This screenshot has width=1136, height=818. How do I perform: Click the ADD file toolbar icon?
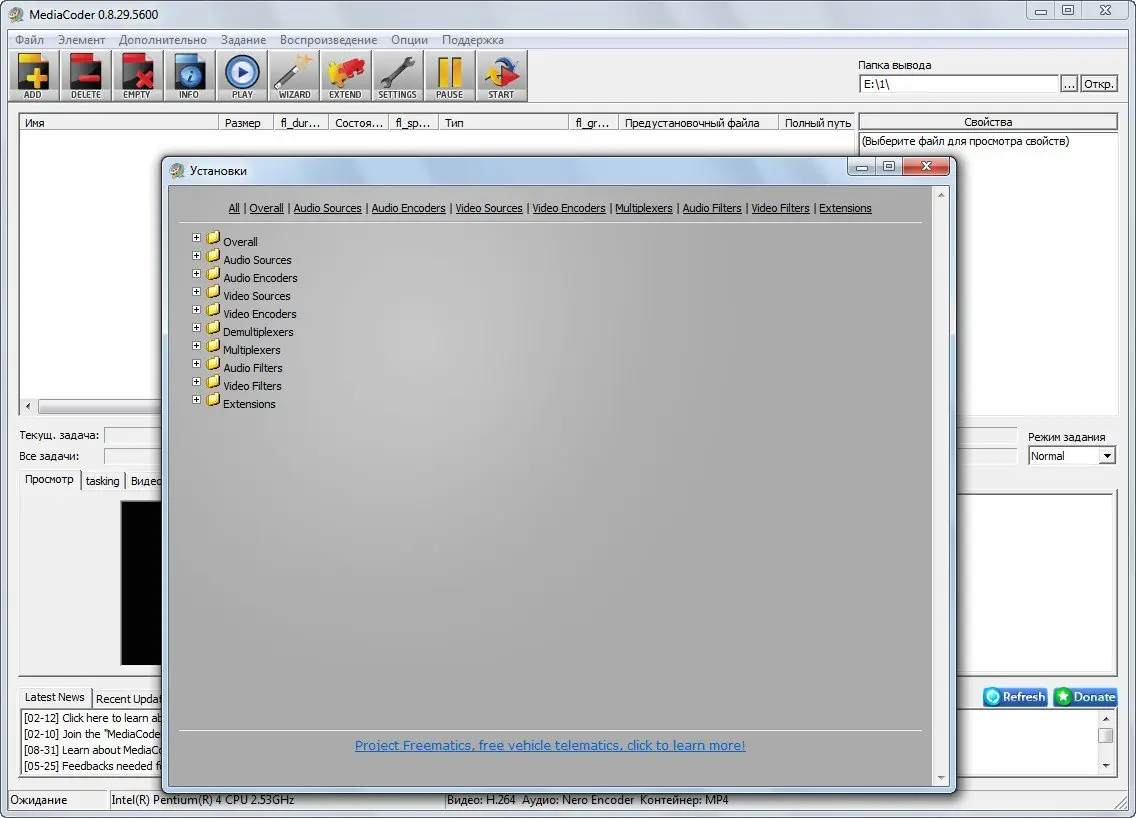(x=33, y=75)
